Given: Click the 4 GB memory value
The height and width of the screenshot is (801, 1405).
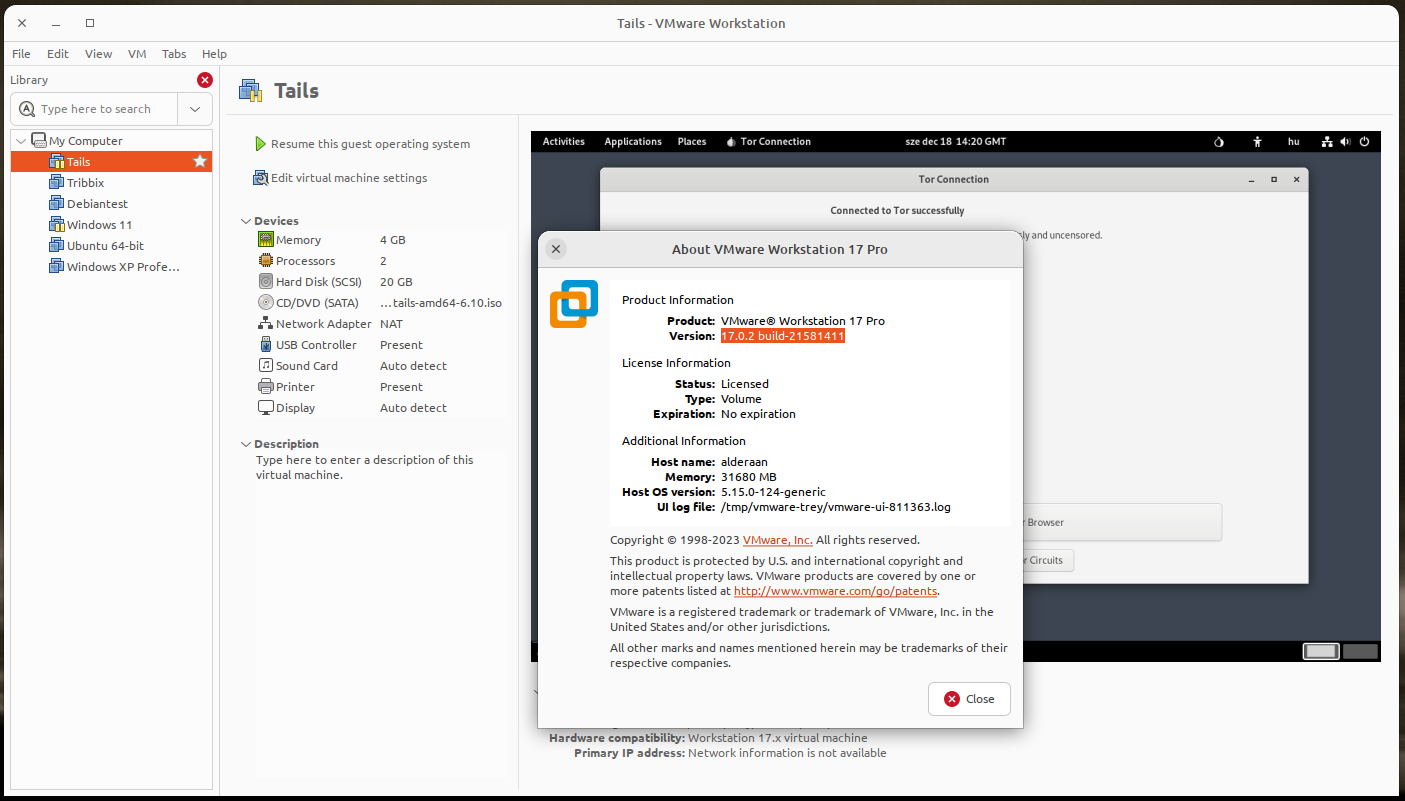Looking at the screenshot, I should pos(393,240).
